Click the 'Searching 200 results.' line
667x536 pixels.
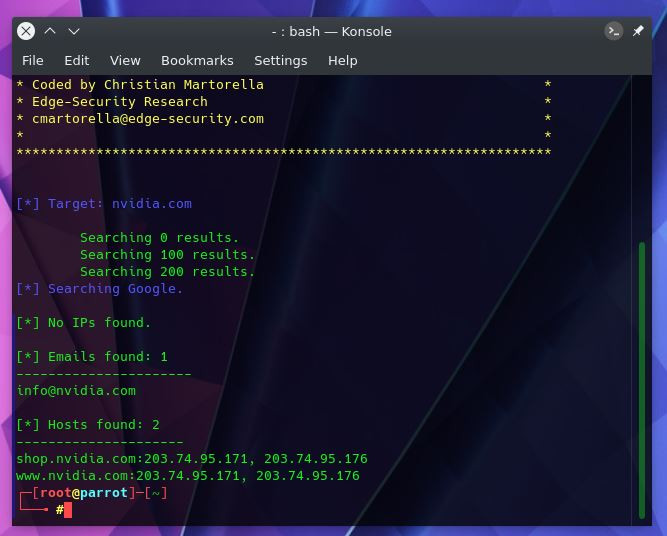point(168,272)
